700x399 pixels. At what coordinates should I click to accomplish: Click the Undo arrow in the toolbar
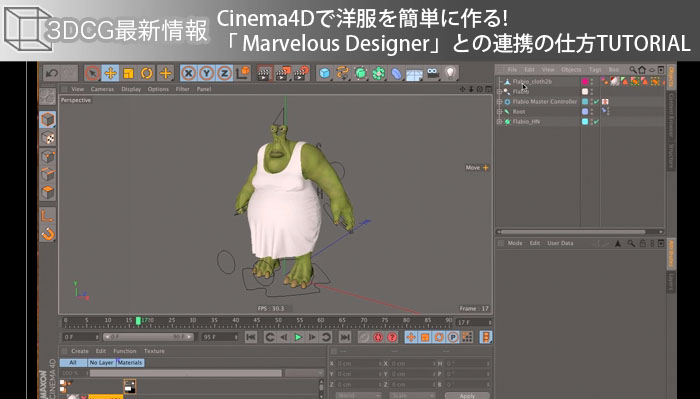point(51,73)
